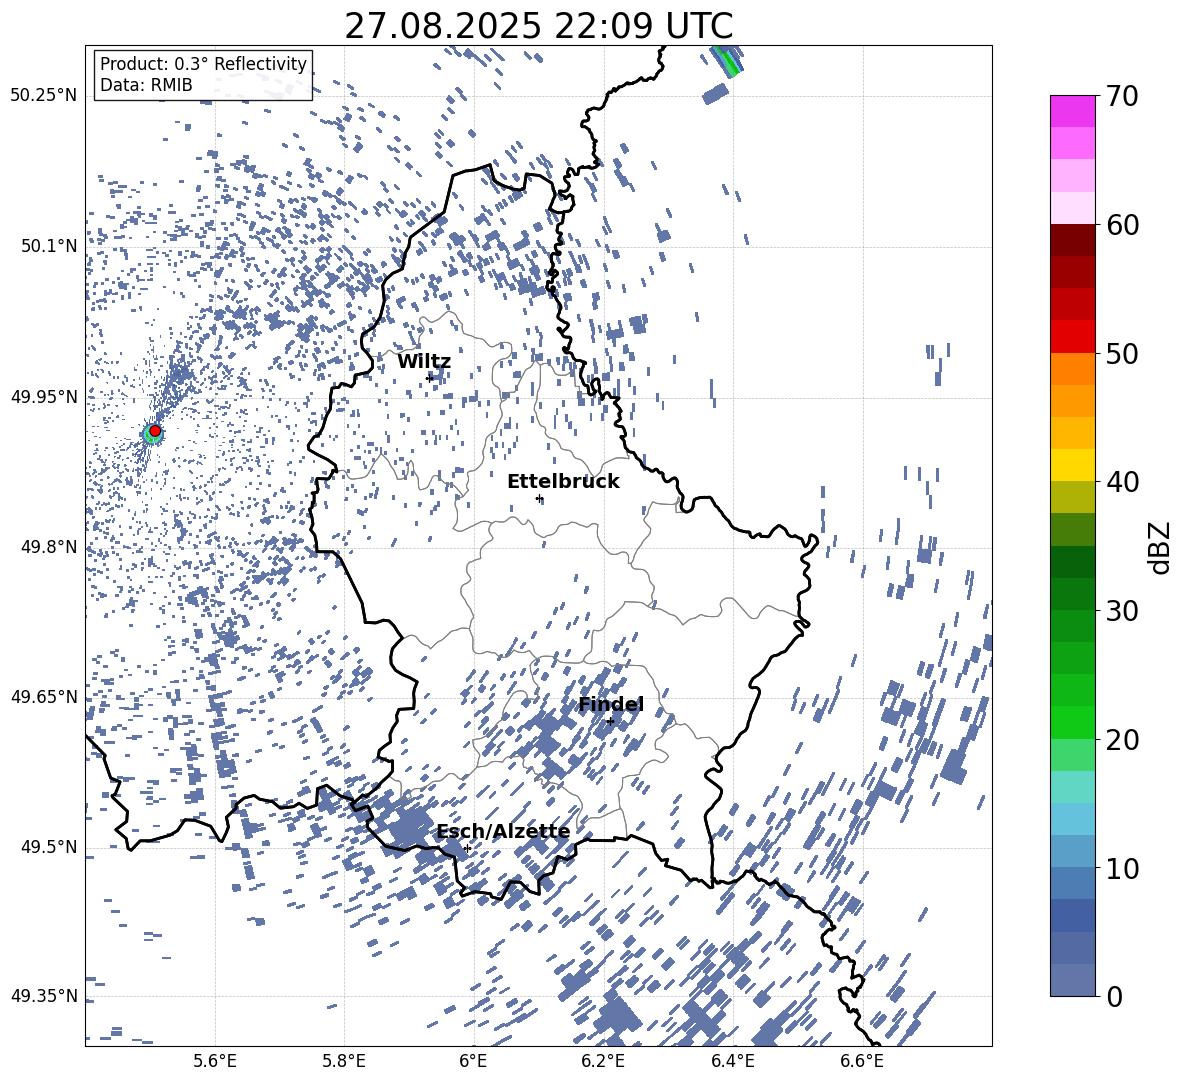Click the 6°E longitude label

(x=473, y=1061)
